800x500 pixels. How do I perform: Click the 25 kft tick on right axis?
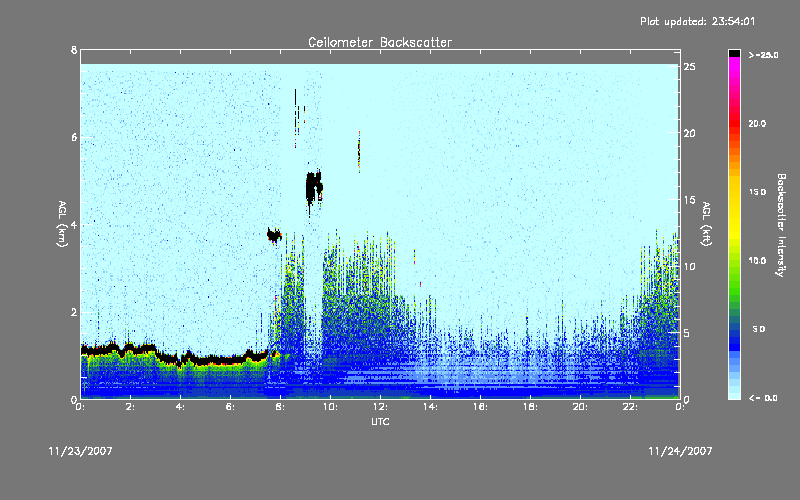[690, 67]
